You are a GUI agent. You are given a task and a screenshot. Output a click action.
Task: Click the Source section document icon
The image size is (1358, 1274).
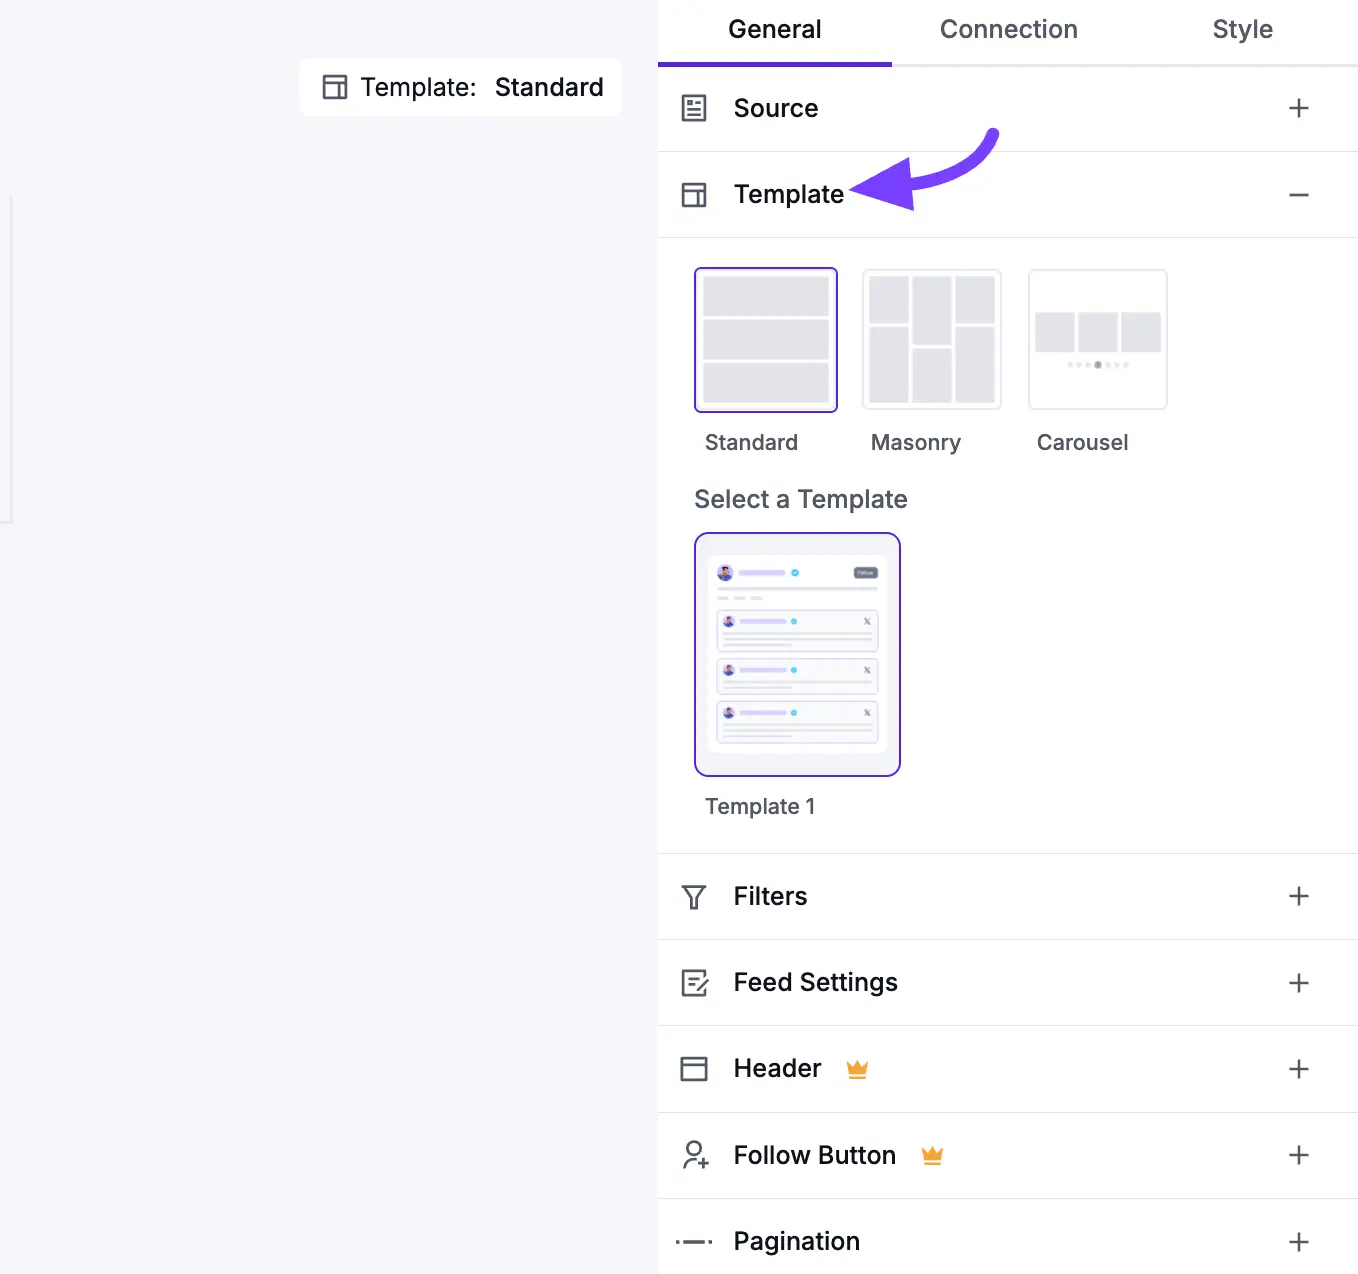(x=694, y=108)
